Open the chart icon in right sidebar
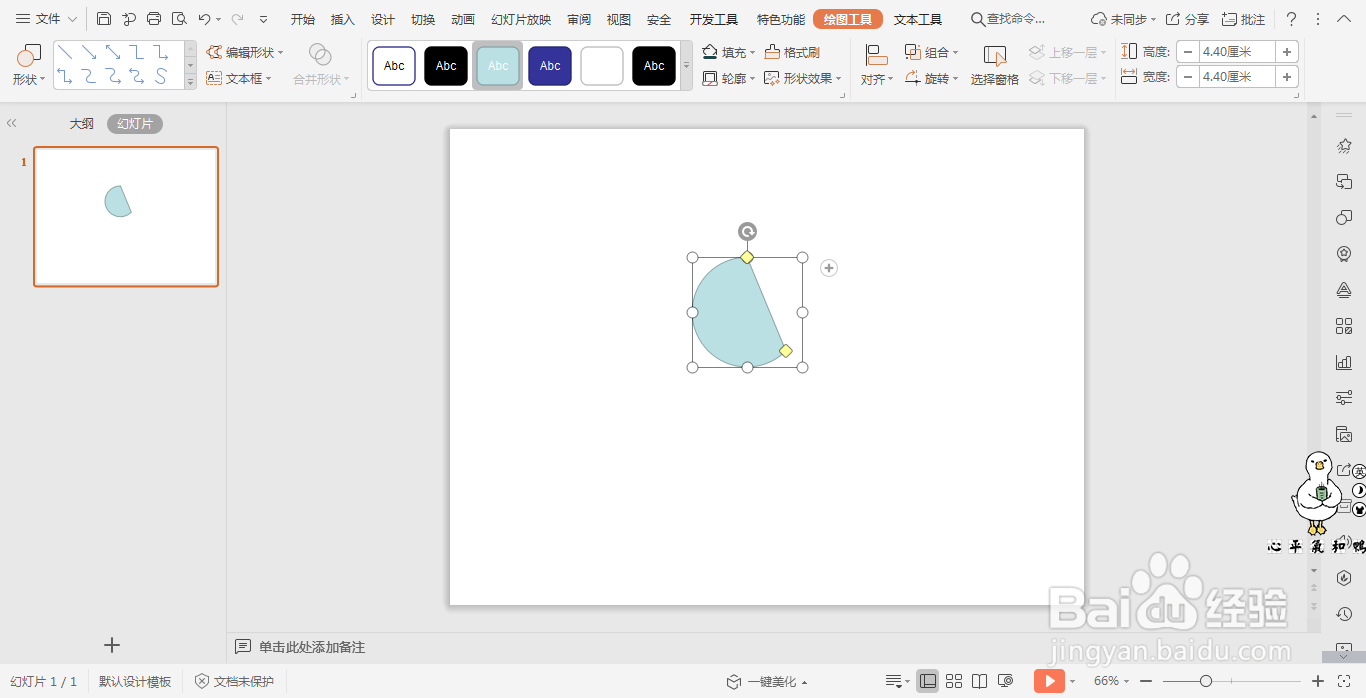 click(x=1344, y=362)
